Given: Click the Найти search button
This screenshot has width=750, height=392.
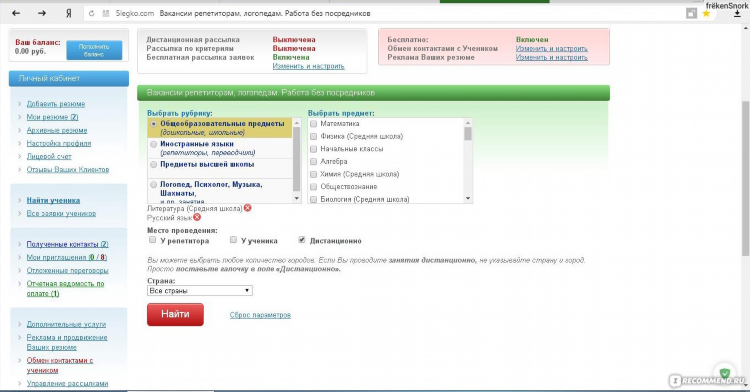Looking at the screenshot, I should coord(175,314).
